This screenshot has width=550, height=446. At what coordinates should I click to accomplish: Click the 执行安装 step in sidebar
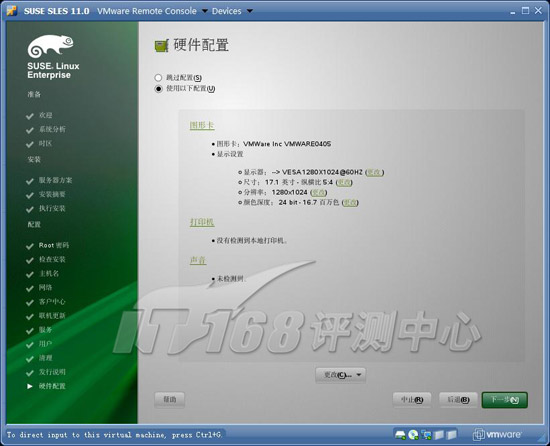tap(52, 208)
